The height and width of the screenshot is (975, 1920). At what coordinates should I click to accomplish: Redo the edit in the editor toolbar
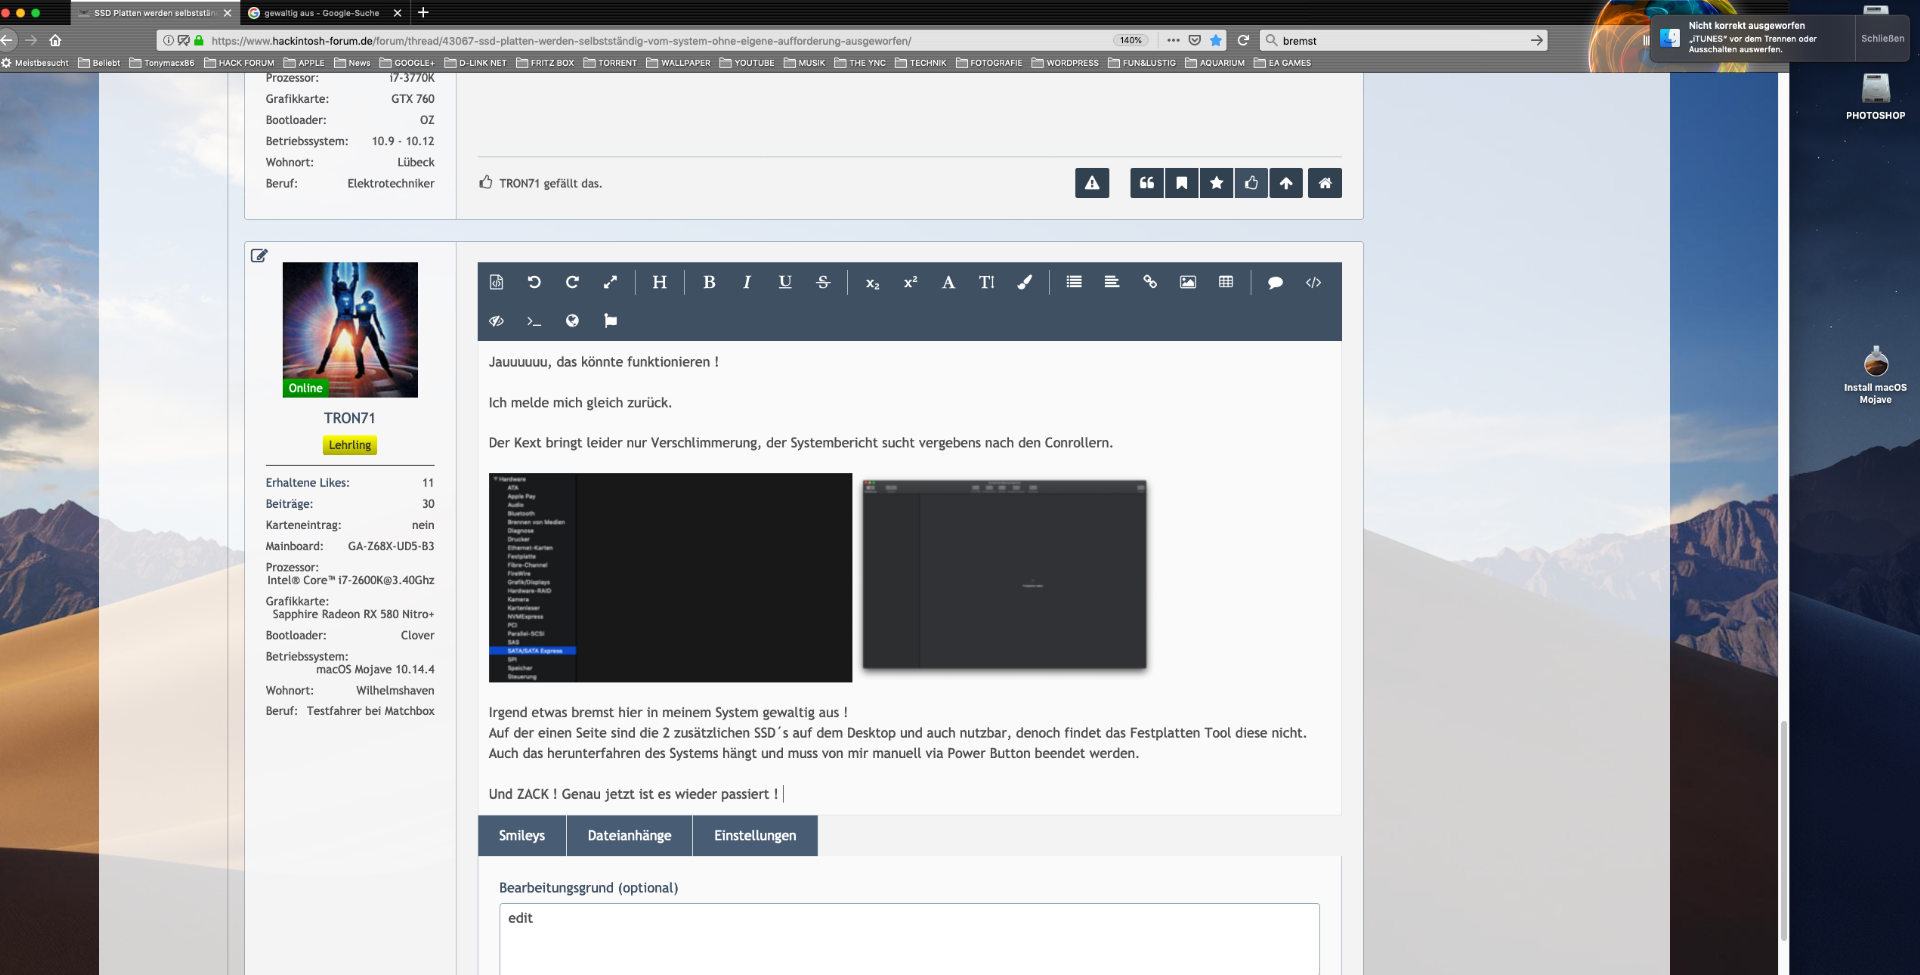pos(572,282)
